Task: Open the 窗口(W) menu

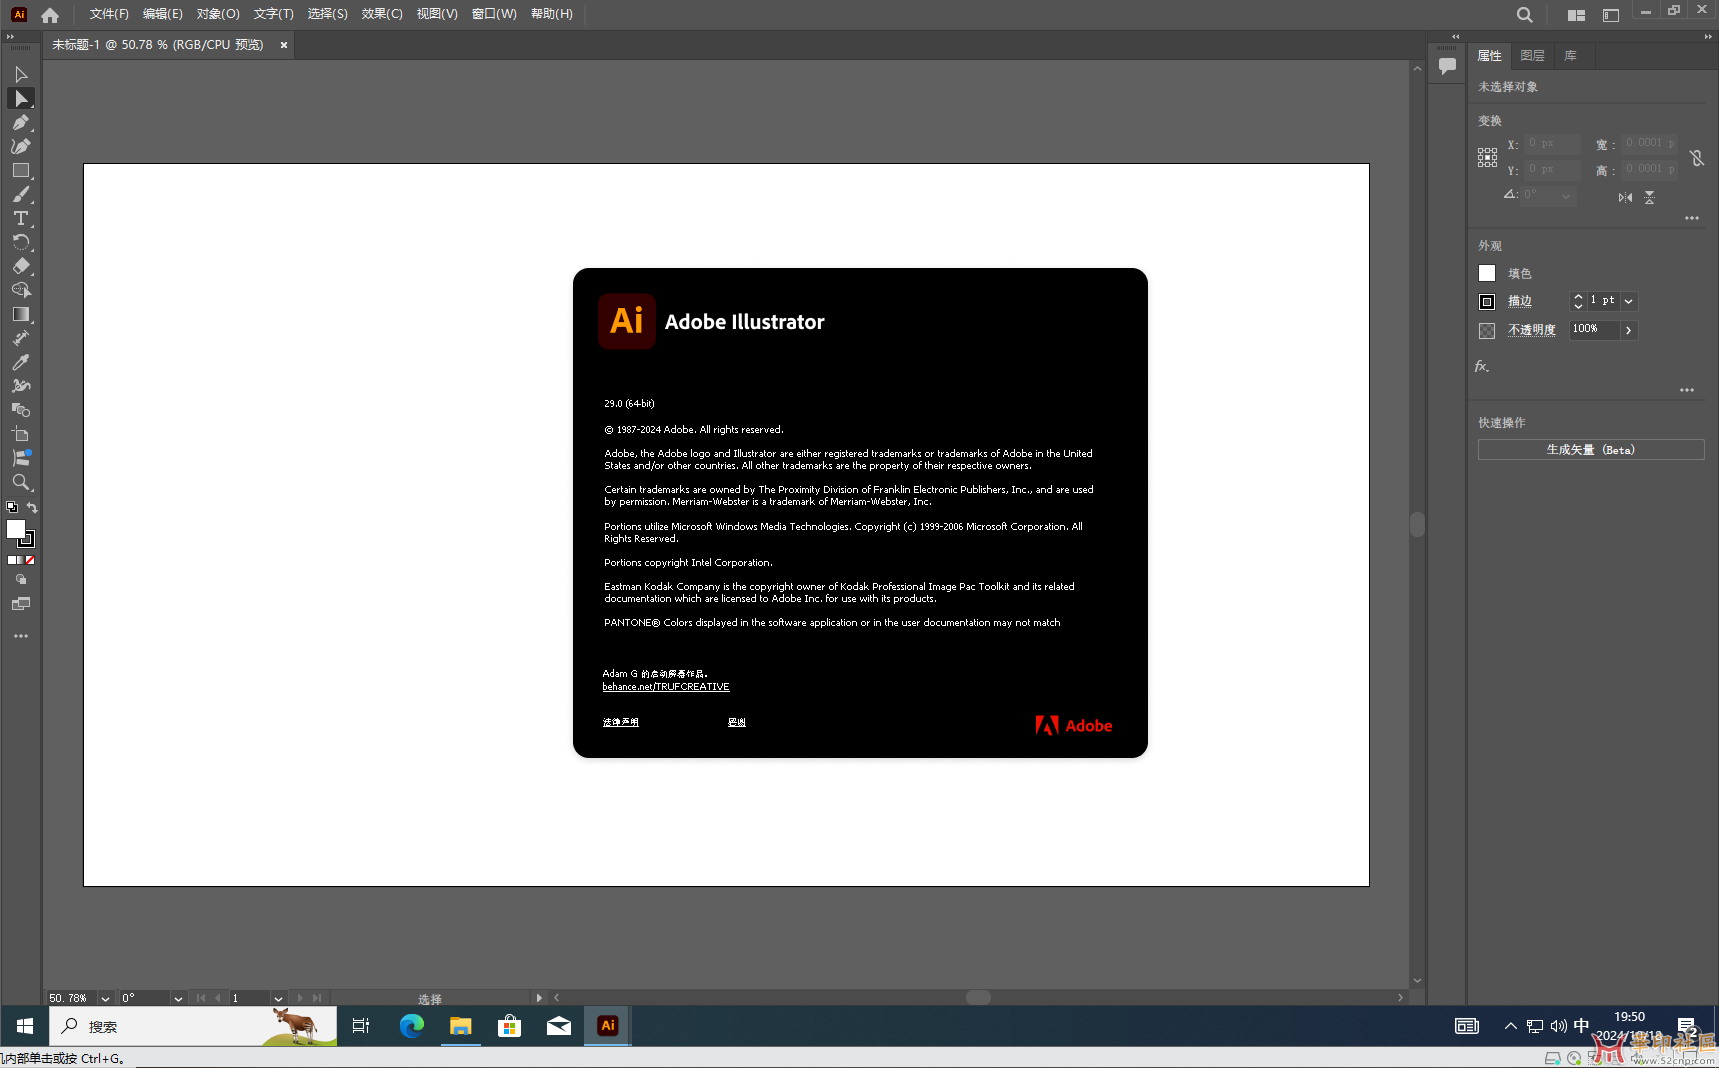Action: 494,14
